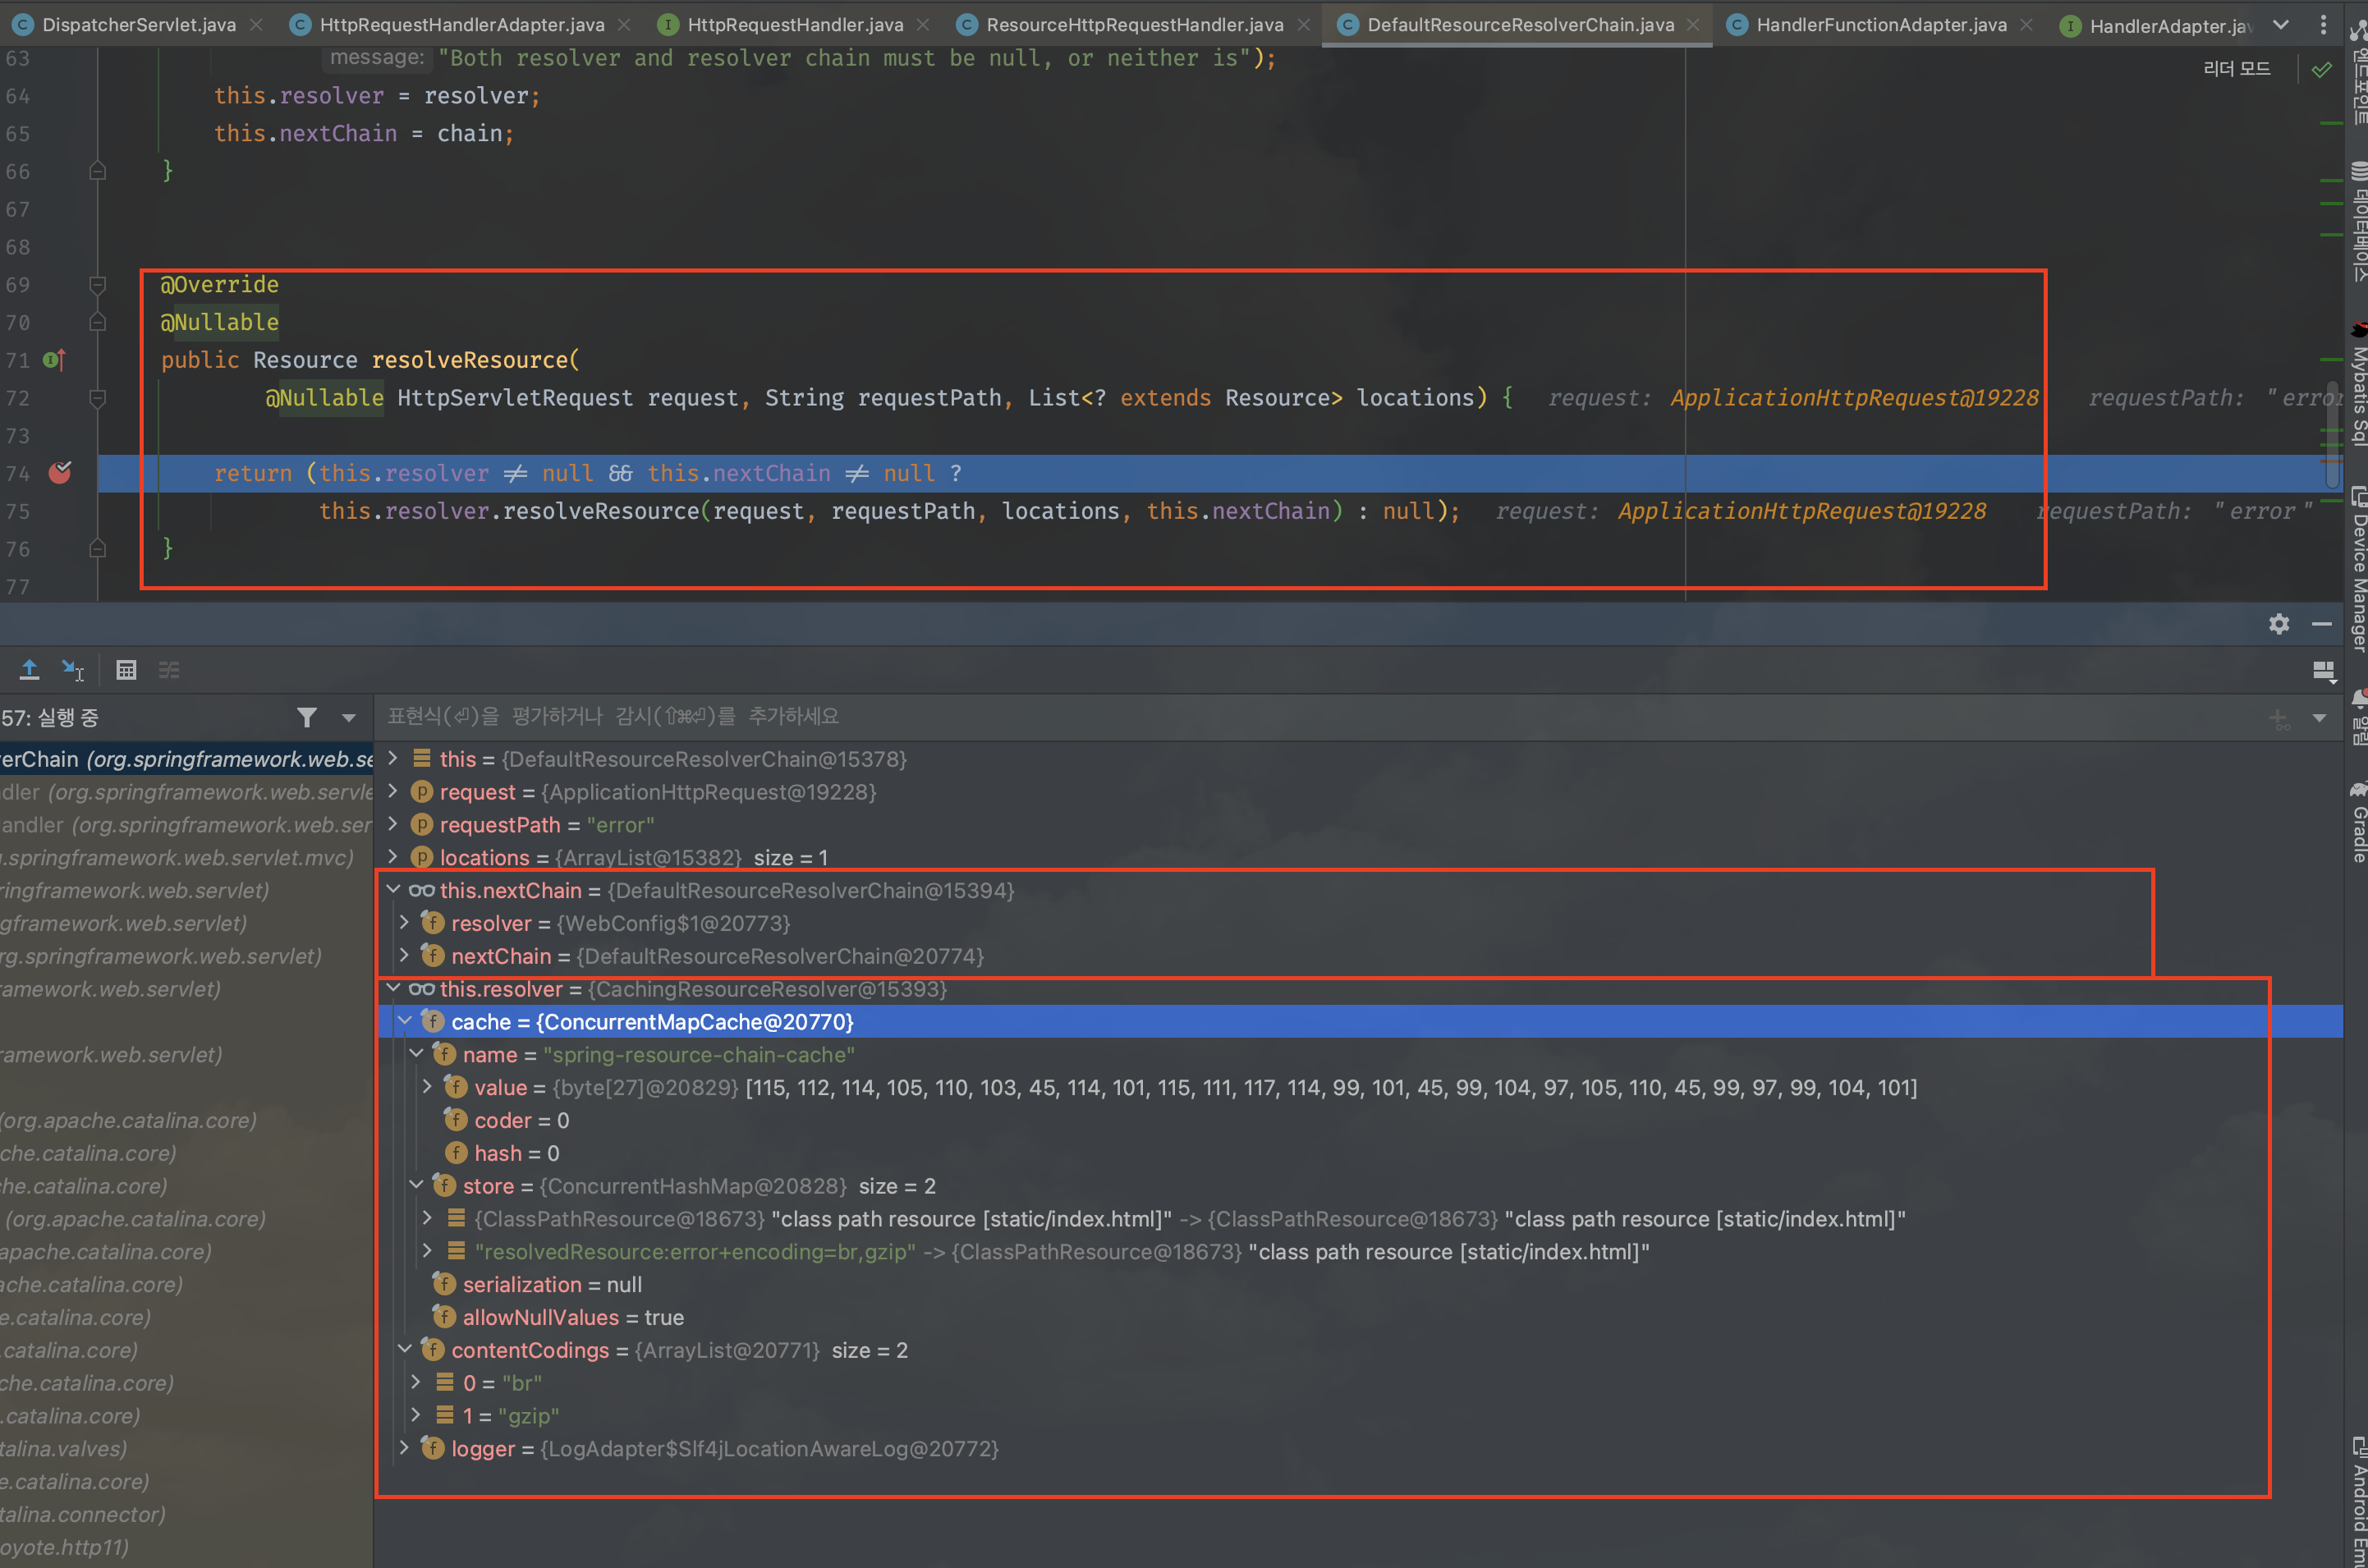This screenshot has height=1568, width=2368.
Task: Open Mybatis Sql tool window
Action: click(x=2358, y=384)
